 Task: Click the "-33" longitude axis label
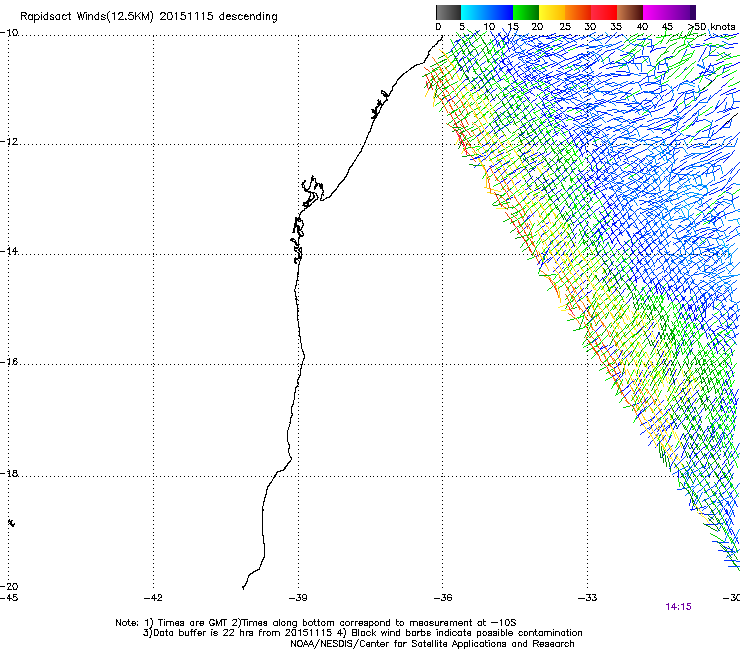point(588,598)
